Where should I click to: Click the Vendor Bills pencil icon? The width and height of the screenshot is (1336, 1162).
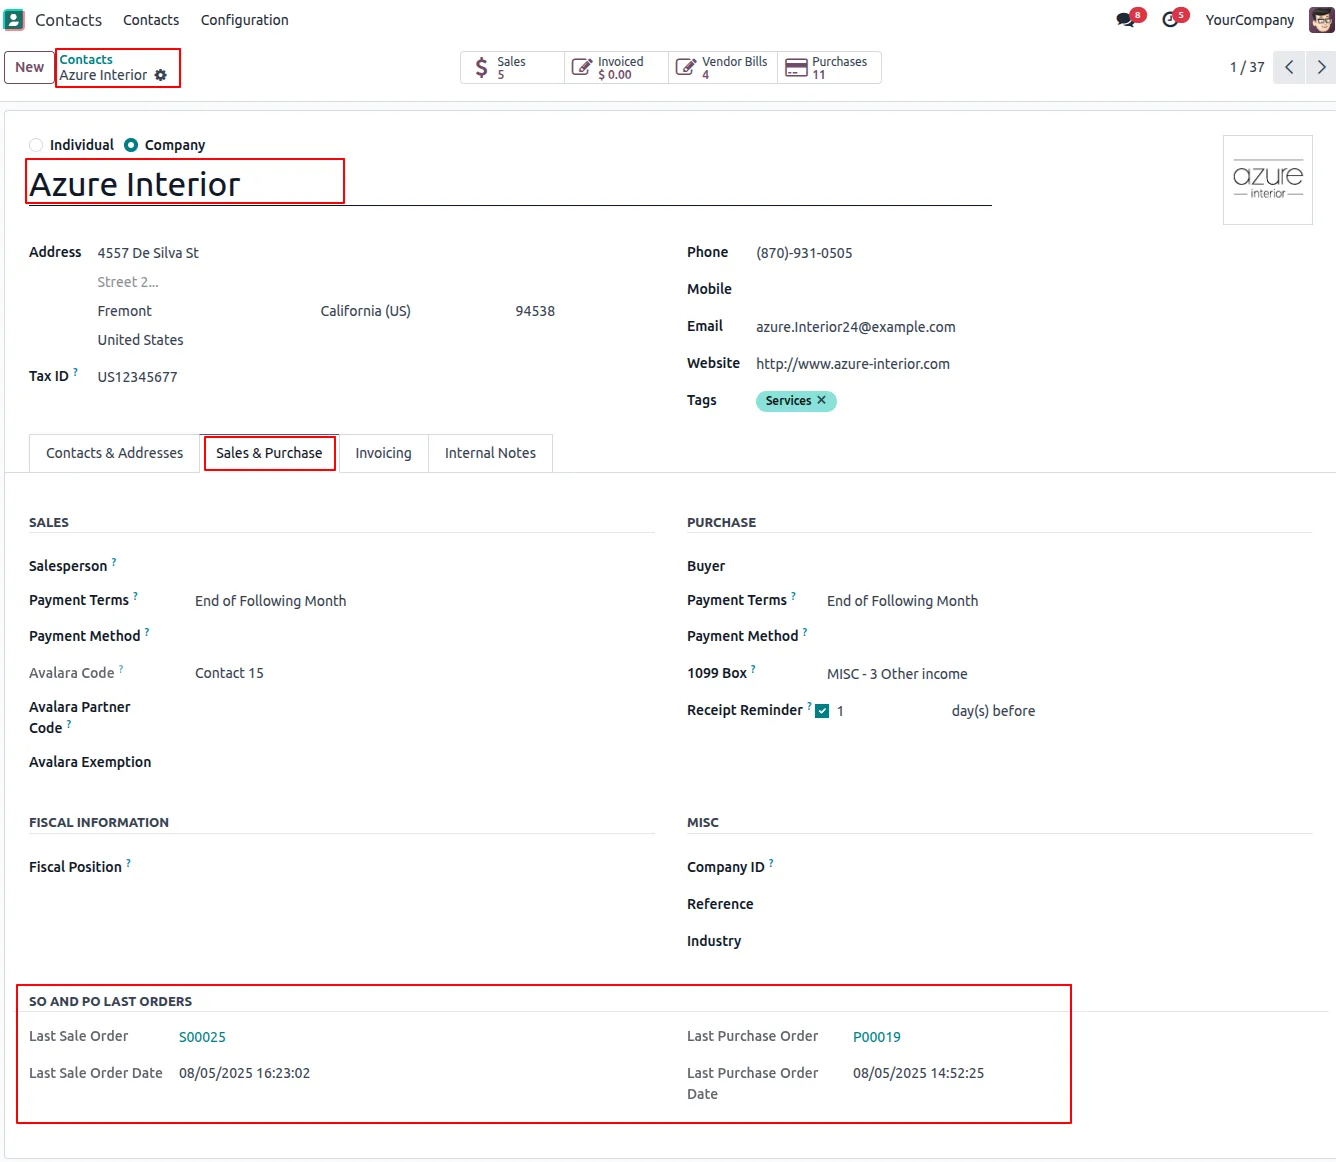pyautogui.click(x=686, y=67)
